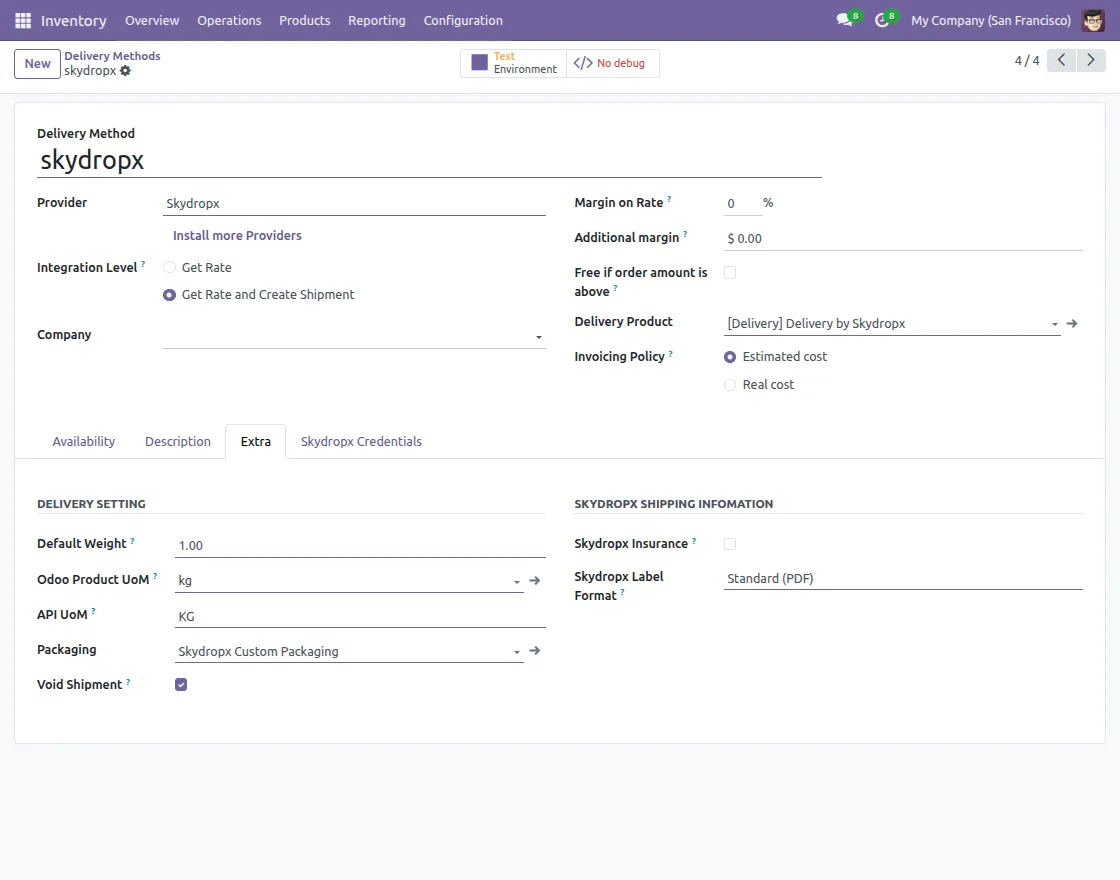
Task: Open Packaging record via arrow icon
Action: click(x=535, y=651)
